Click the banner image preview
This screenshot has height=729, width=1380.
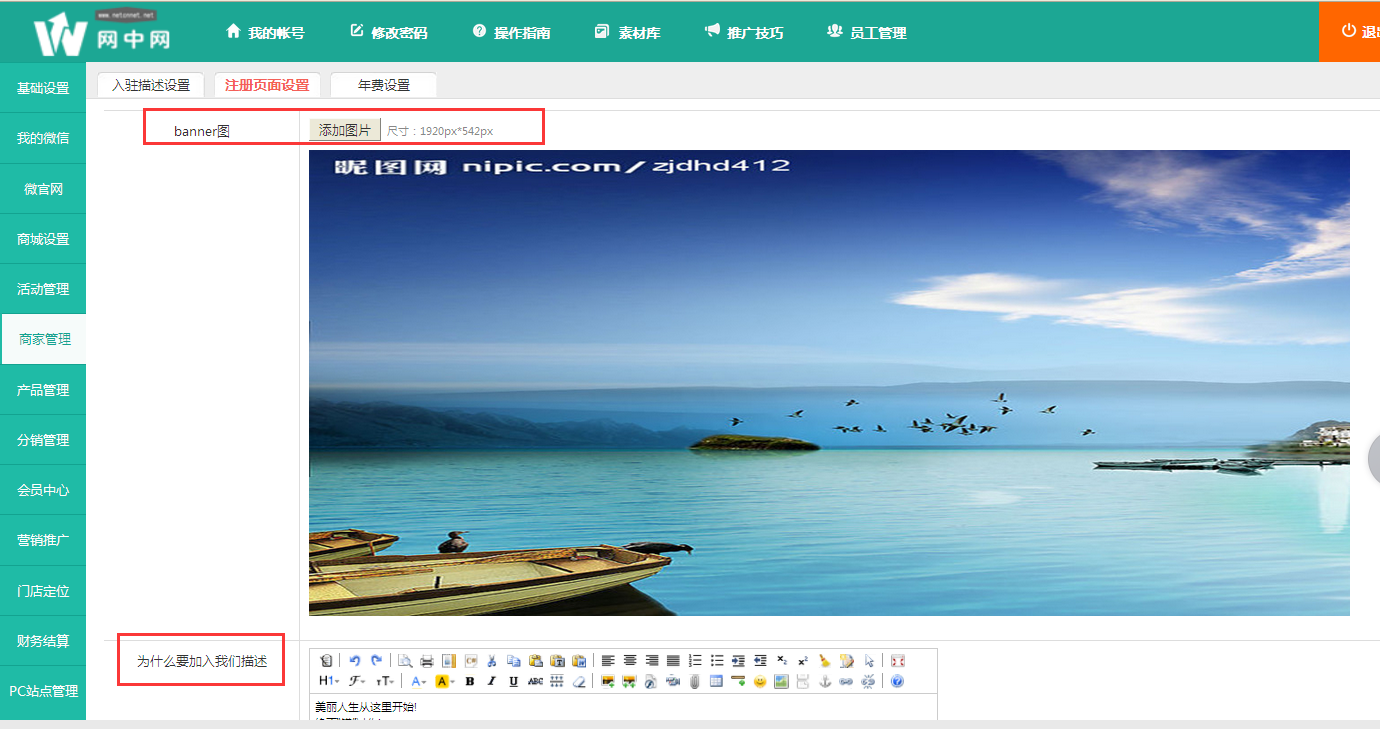[x=829, y=383]
